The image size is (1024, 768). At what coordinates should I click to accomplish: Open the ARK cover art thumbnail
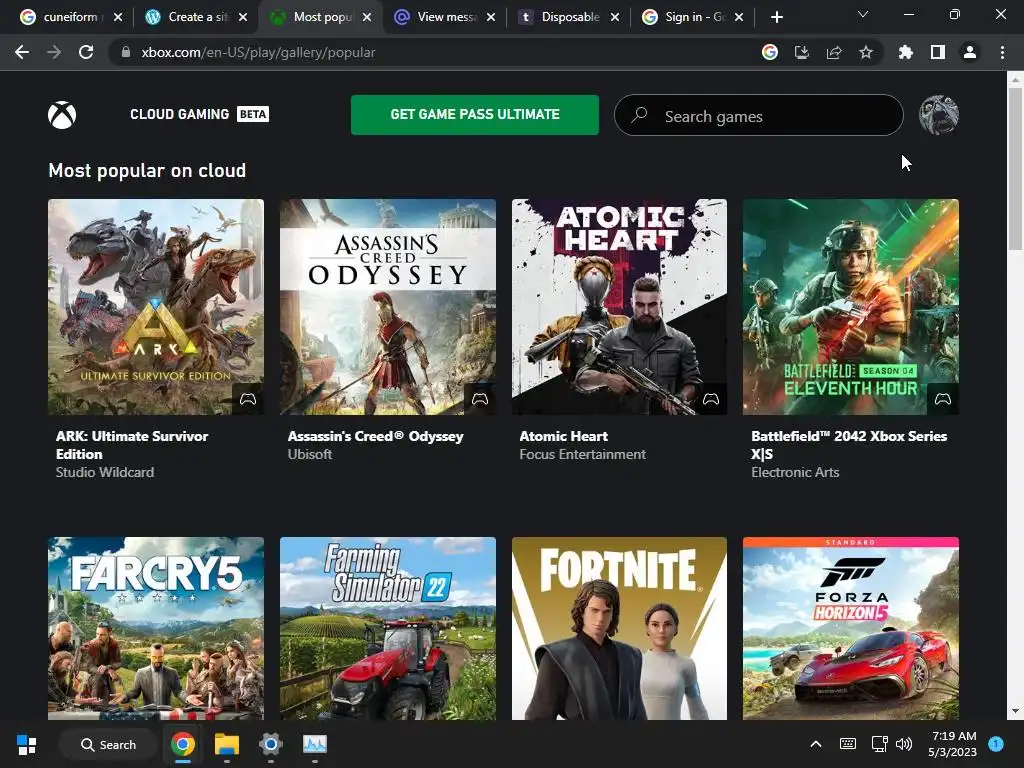coord(156,307)
